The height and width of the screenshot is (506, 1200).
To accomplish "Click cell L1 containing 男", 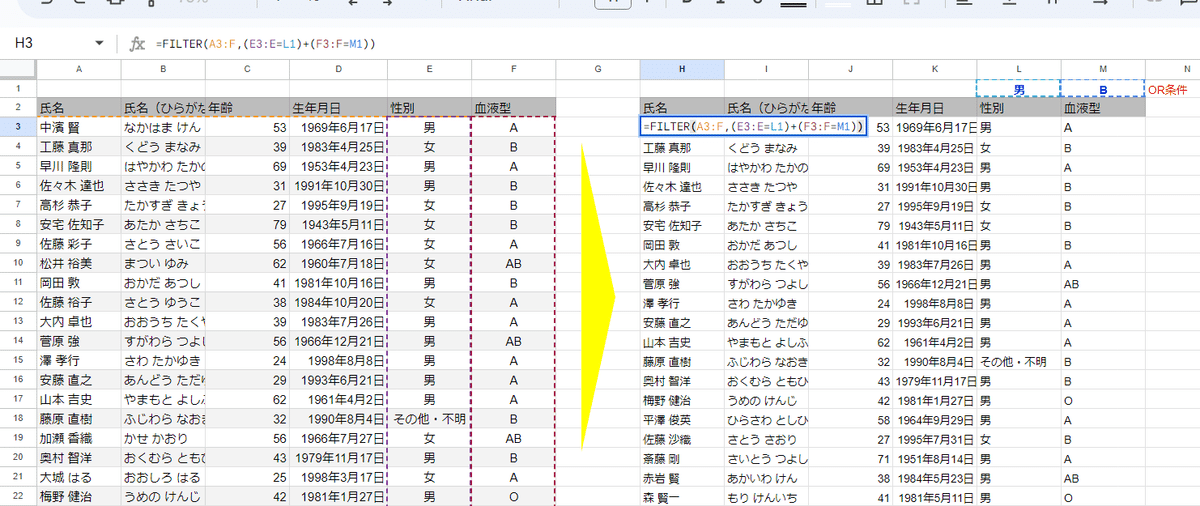I will [x=1018, y=89].
